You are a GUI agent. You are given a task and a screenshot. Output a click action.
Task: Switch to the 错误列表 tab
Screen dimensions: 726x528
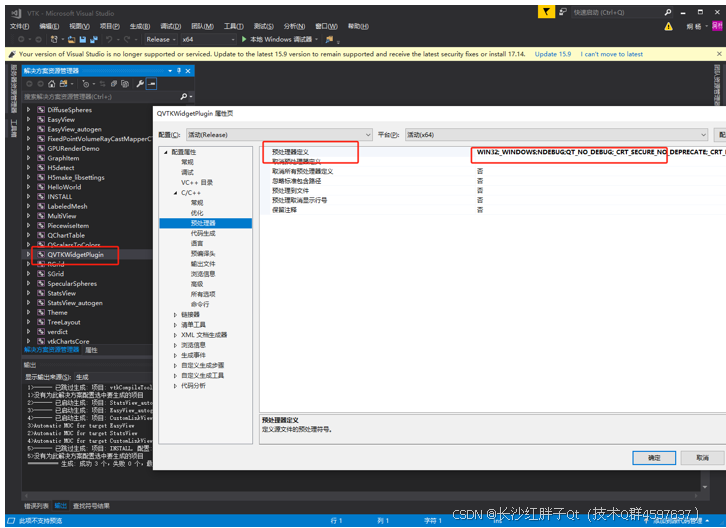coord(36,506)
